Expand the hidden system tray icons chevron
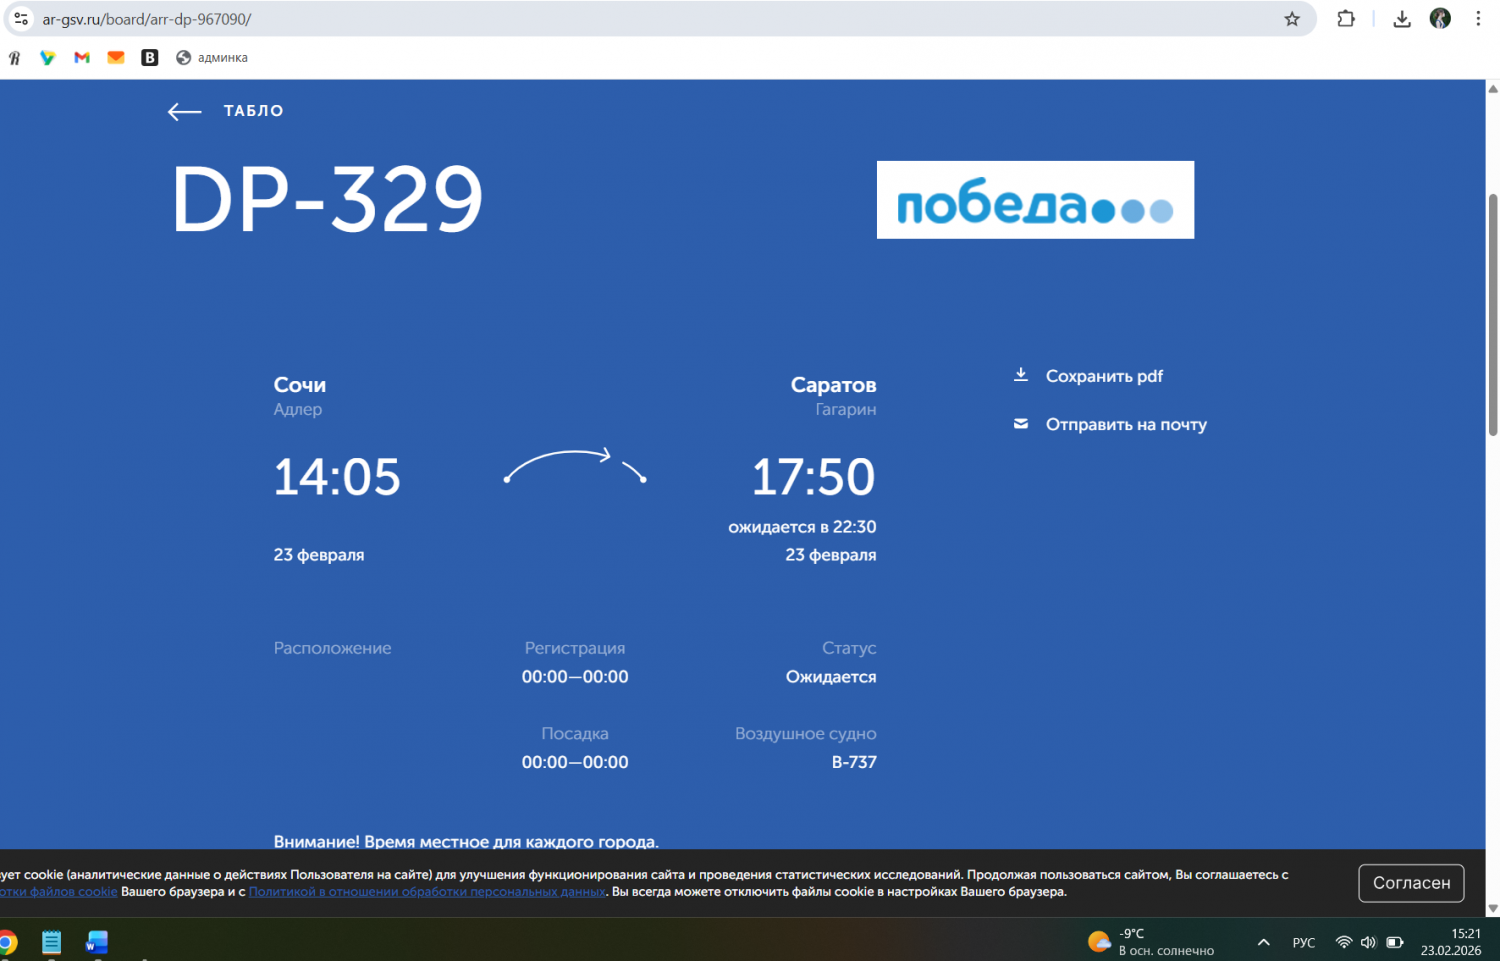Image resolution: width=1500 pixels, height=961 pixels. click(x=1264, y=942)
